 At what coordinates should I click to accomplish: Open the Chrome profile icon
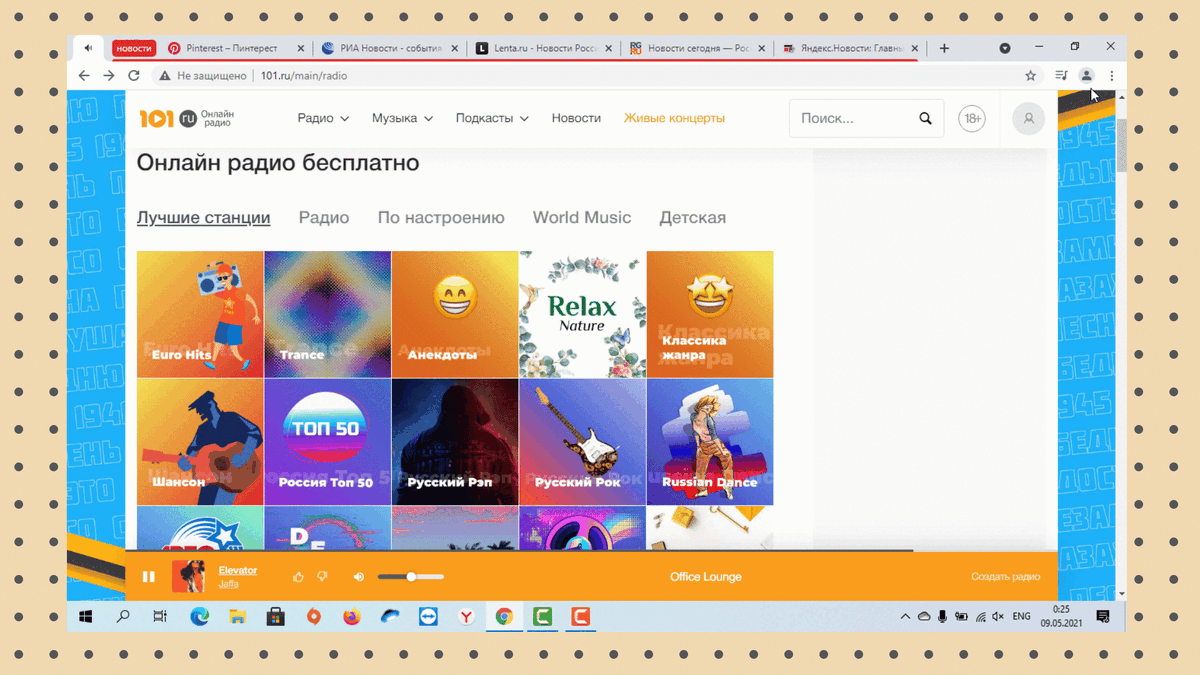coord(1086,76)
